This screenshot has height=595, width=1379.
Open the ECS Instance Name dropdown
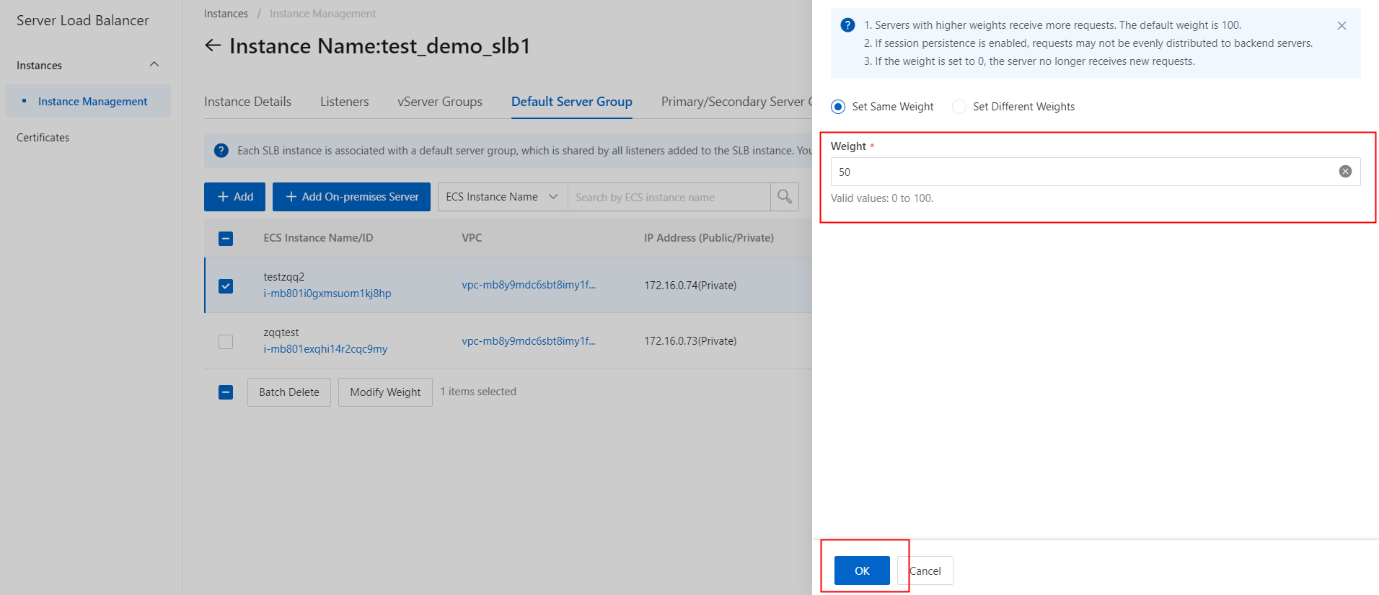coord(502,196)
